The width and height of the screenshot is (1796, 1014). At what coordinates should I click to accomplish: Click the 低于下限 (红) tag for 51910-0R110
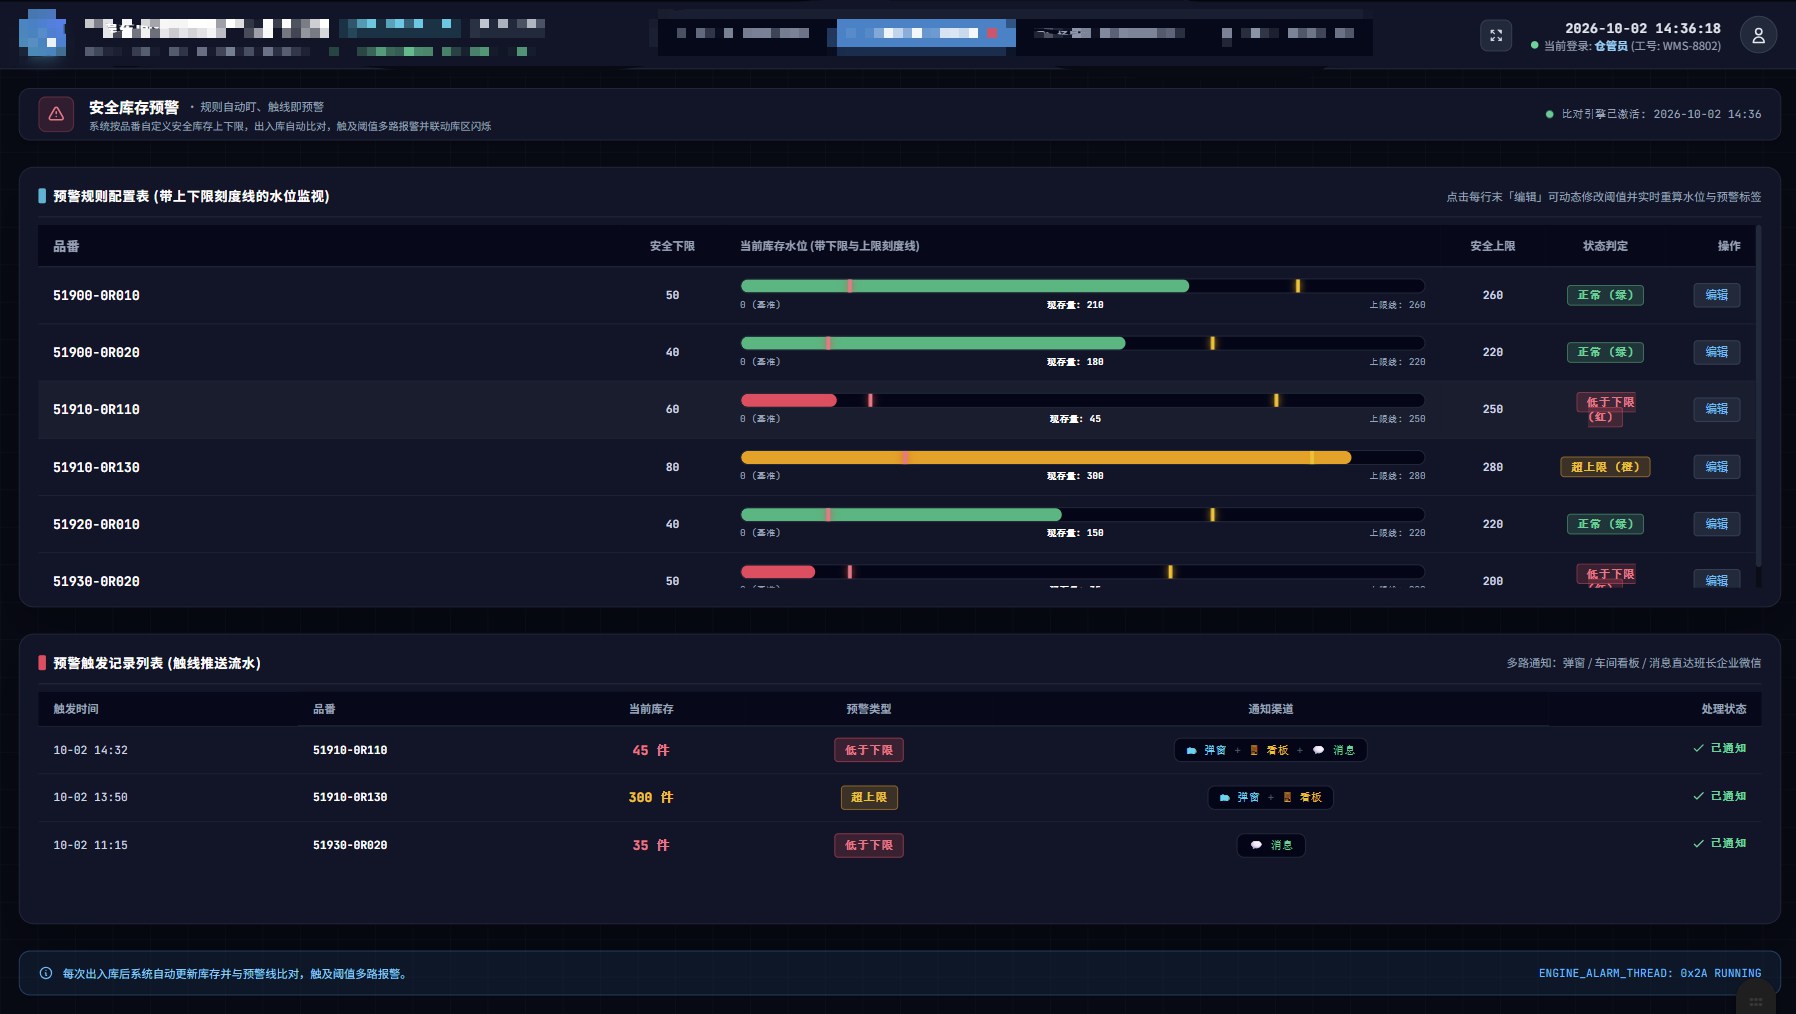pyautogui.click(x=1605, y=409)
